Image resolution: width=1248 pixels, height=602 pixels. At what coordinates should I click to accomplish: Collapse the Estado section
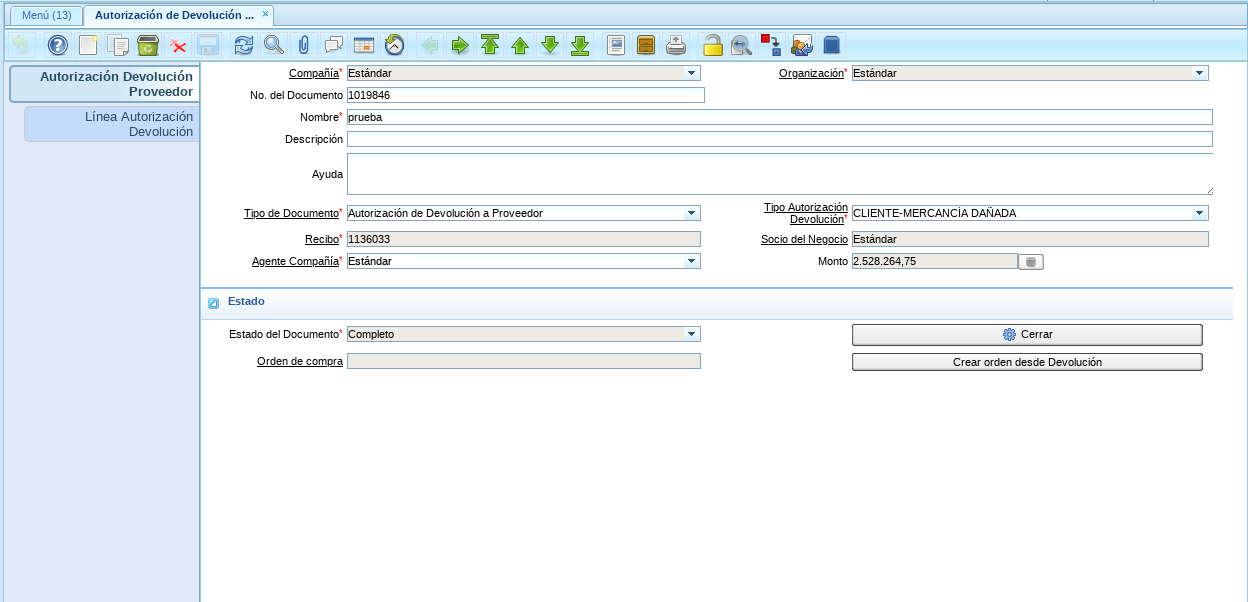[213, 302]
